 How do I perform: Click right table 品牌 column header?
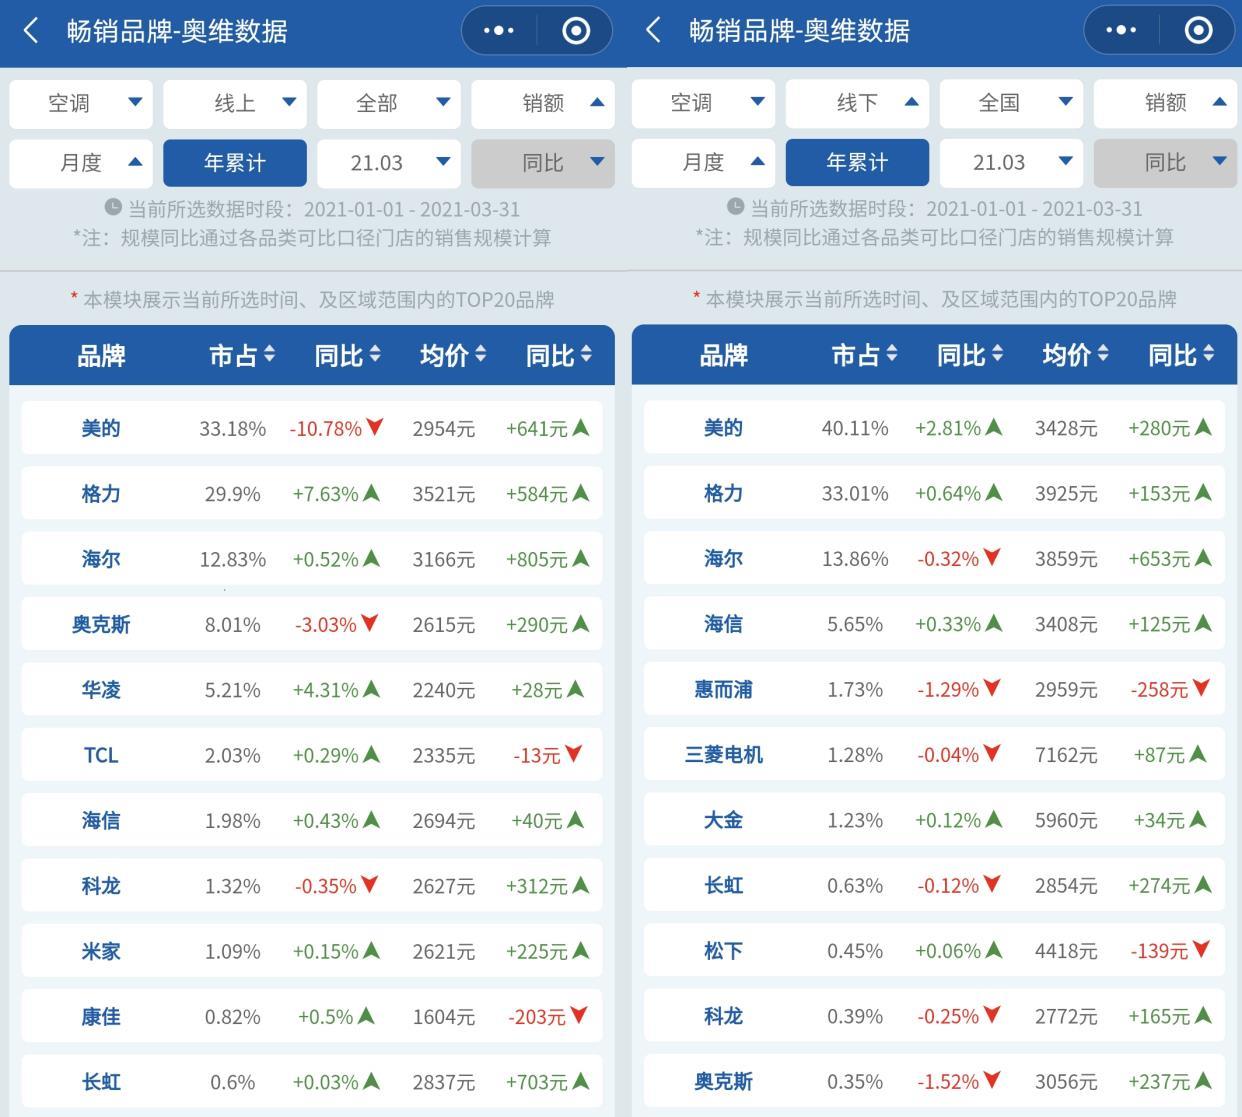tap(723, 355)
